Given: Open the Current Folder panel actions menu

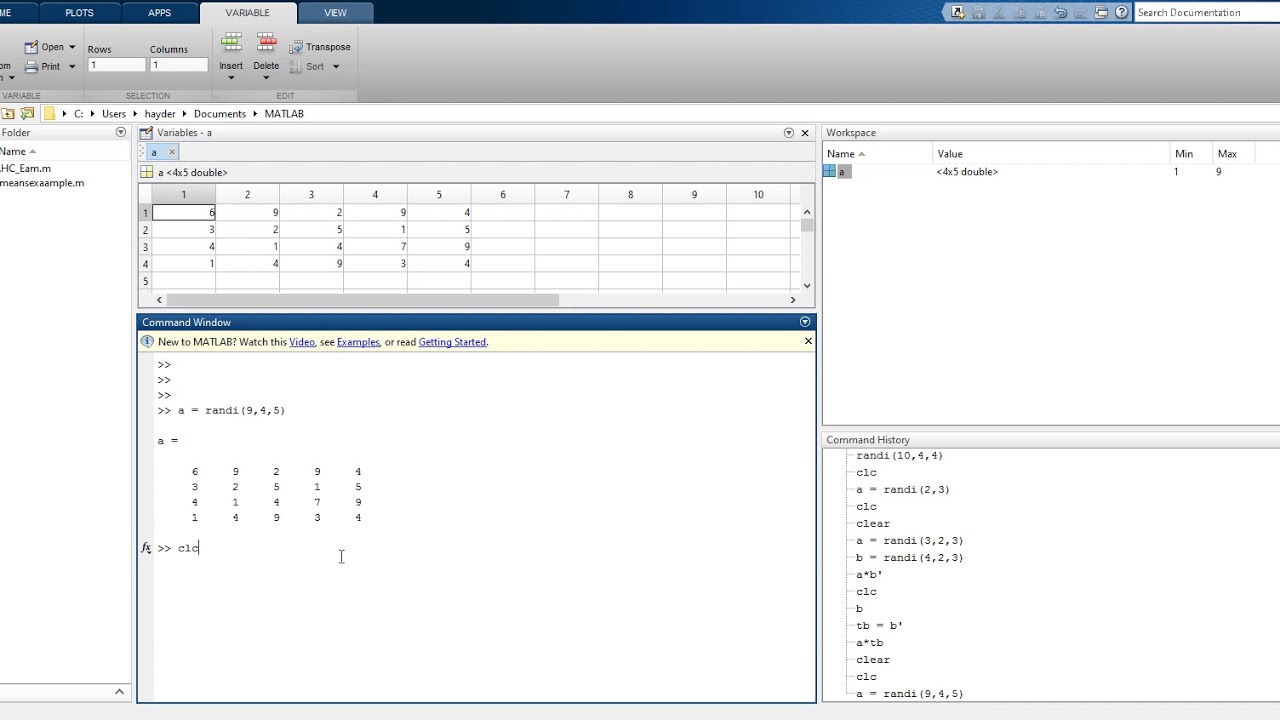Looking at the screenshot, I should click(x=121, y=132).
